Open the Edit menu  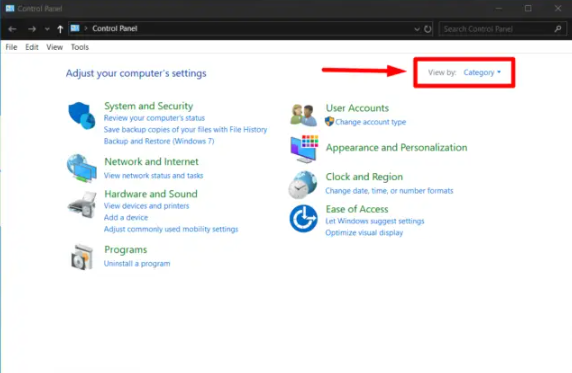(32, 47)
